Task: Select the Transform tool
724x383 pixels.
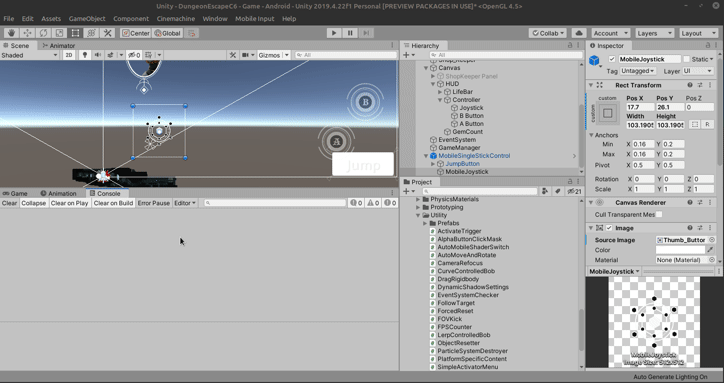Action: (91, 33)
